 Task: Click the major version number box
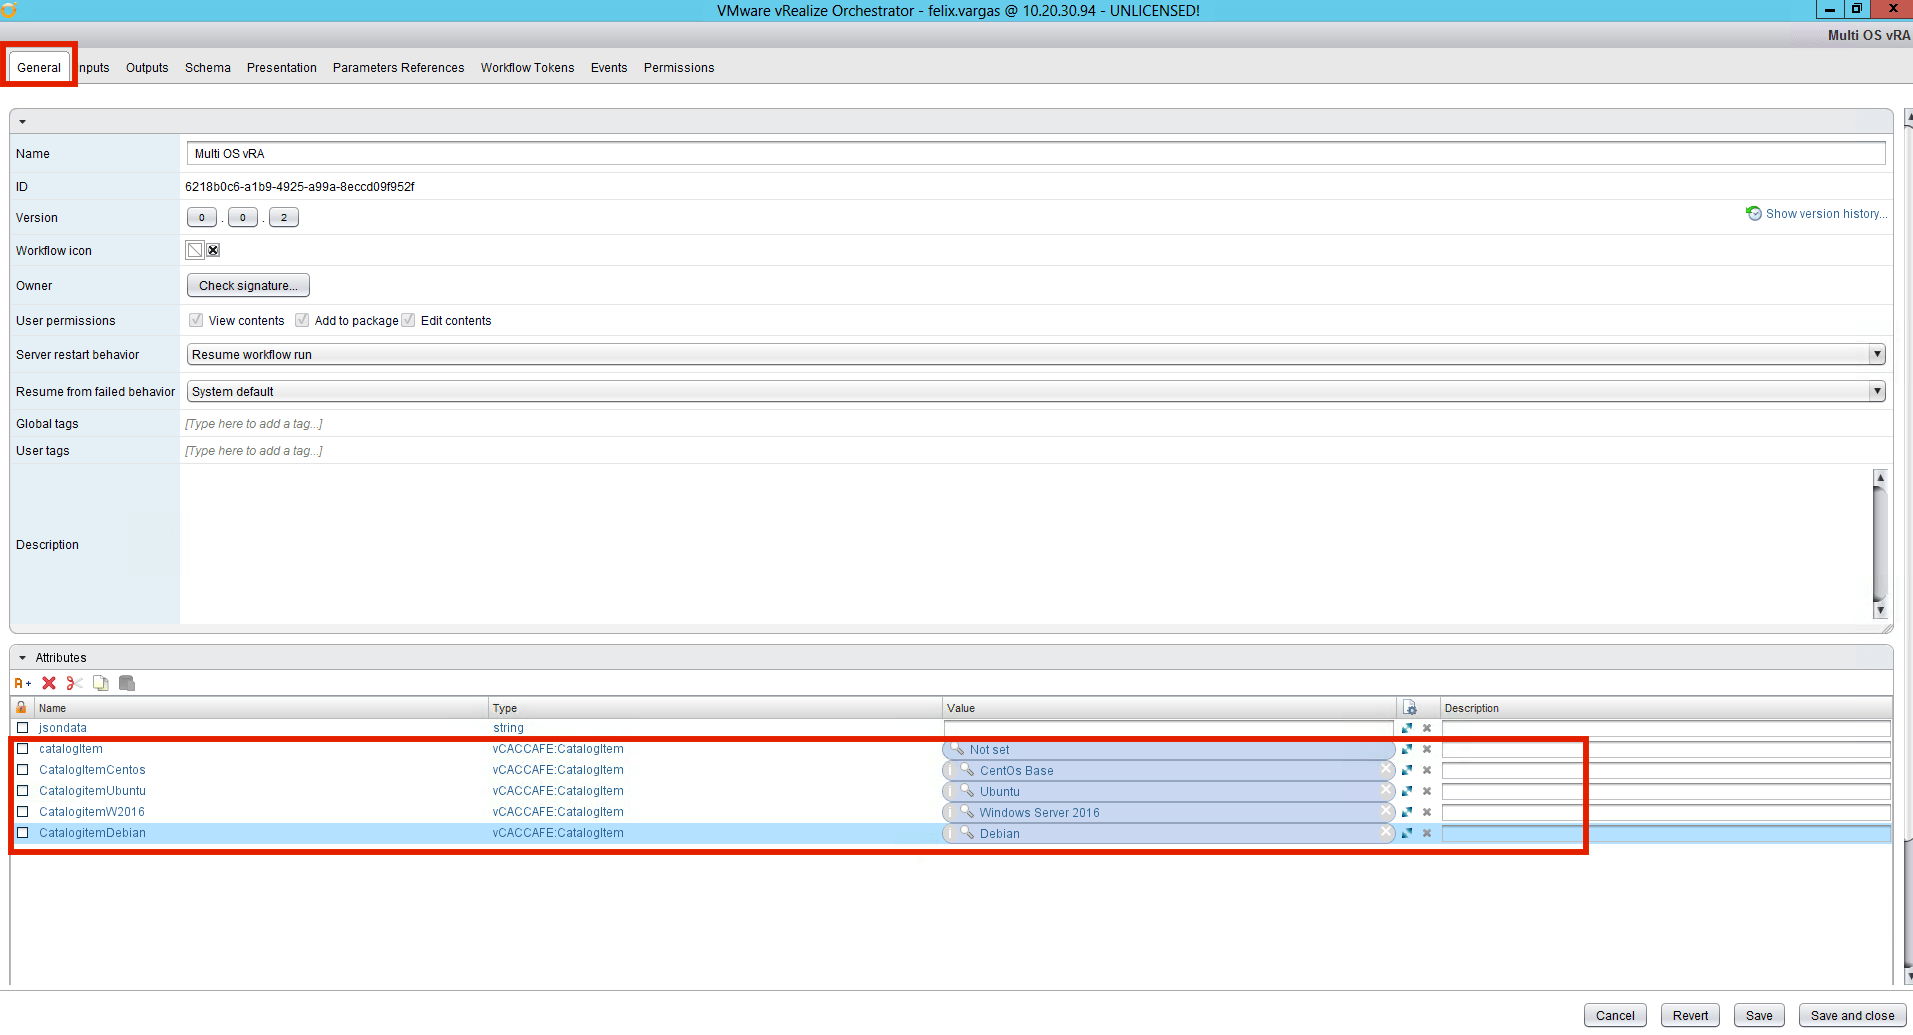(202, 217)
